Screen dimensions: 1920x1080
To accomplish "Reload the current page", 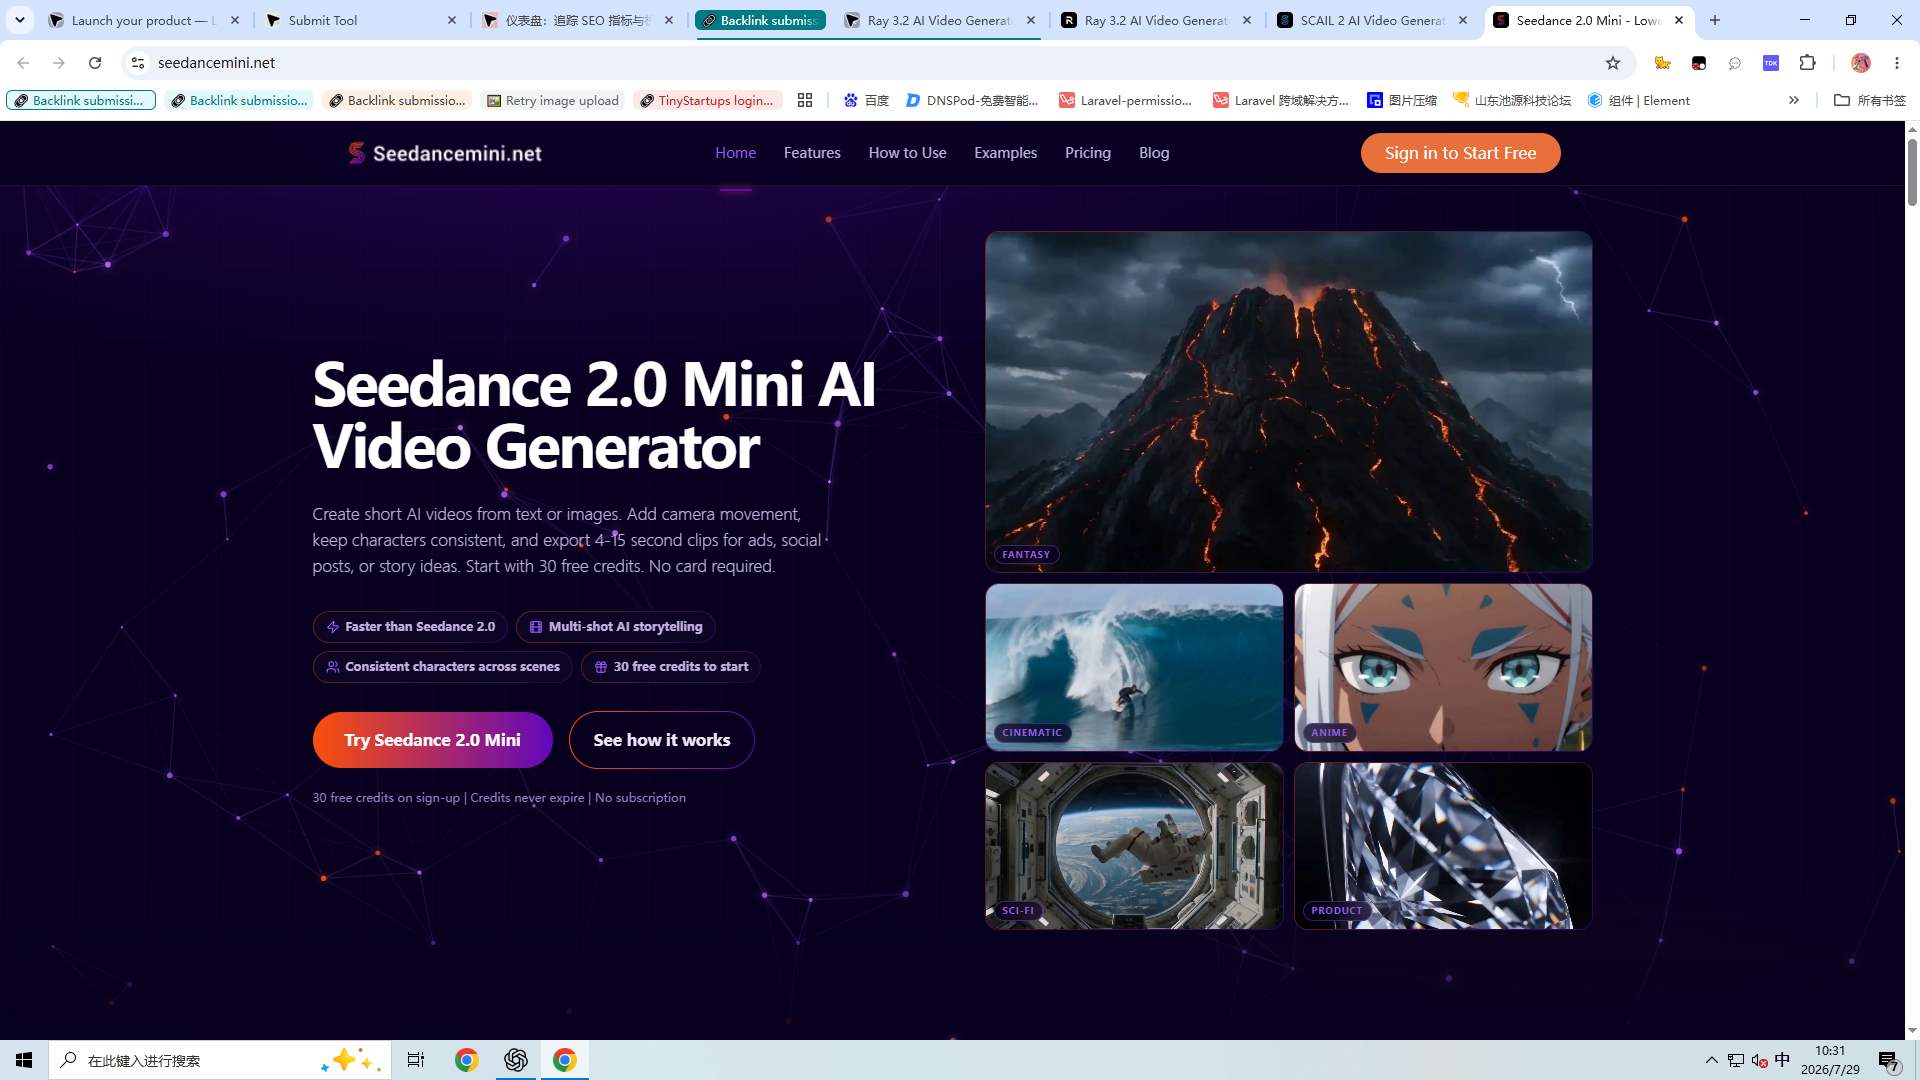I will pos(95,63).
